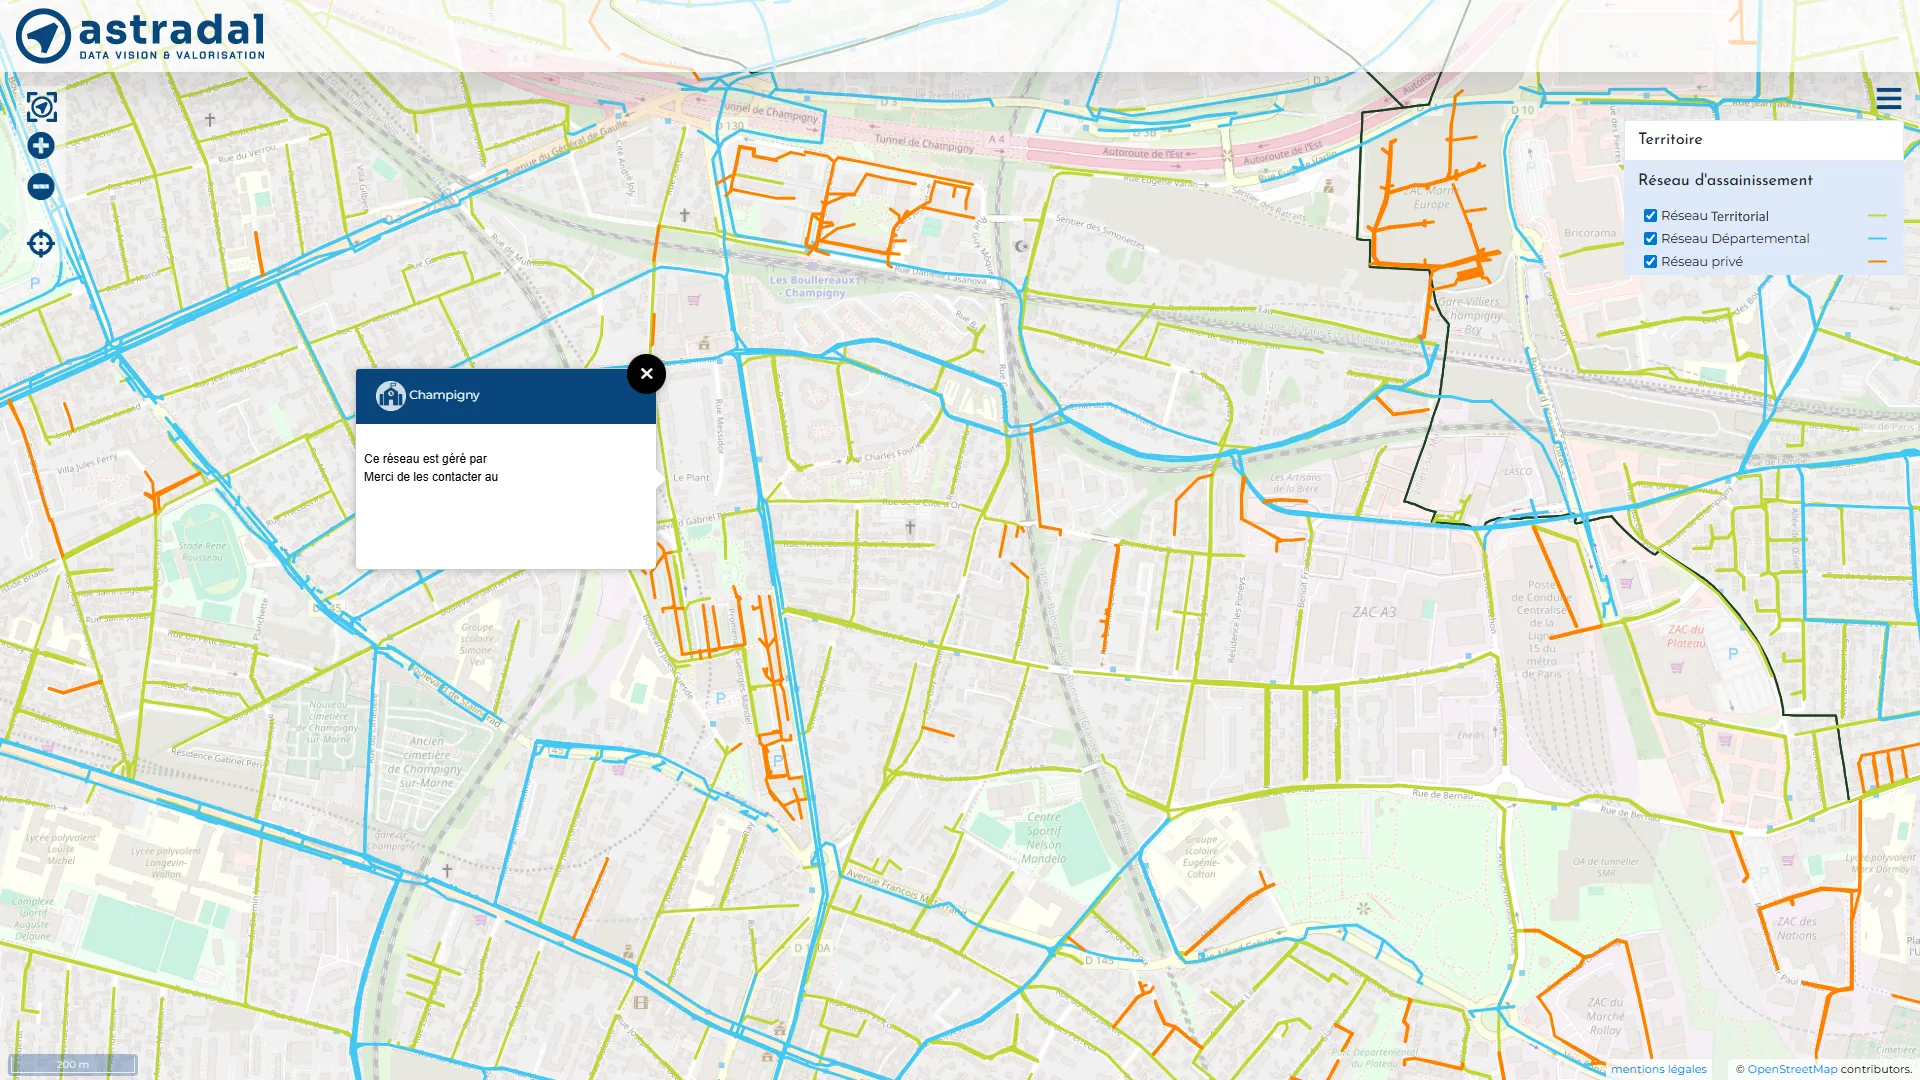Collapse the Réseau d'assainissement section
Image resolution: width=1920 pixels, height=1080 pixels.
(1725, 181)
